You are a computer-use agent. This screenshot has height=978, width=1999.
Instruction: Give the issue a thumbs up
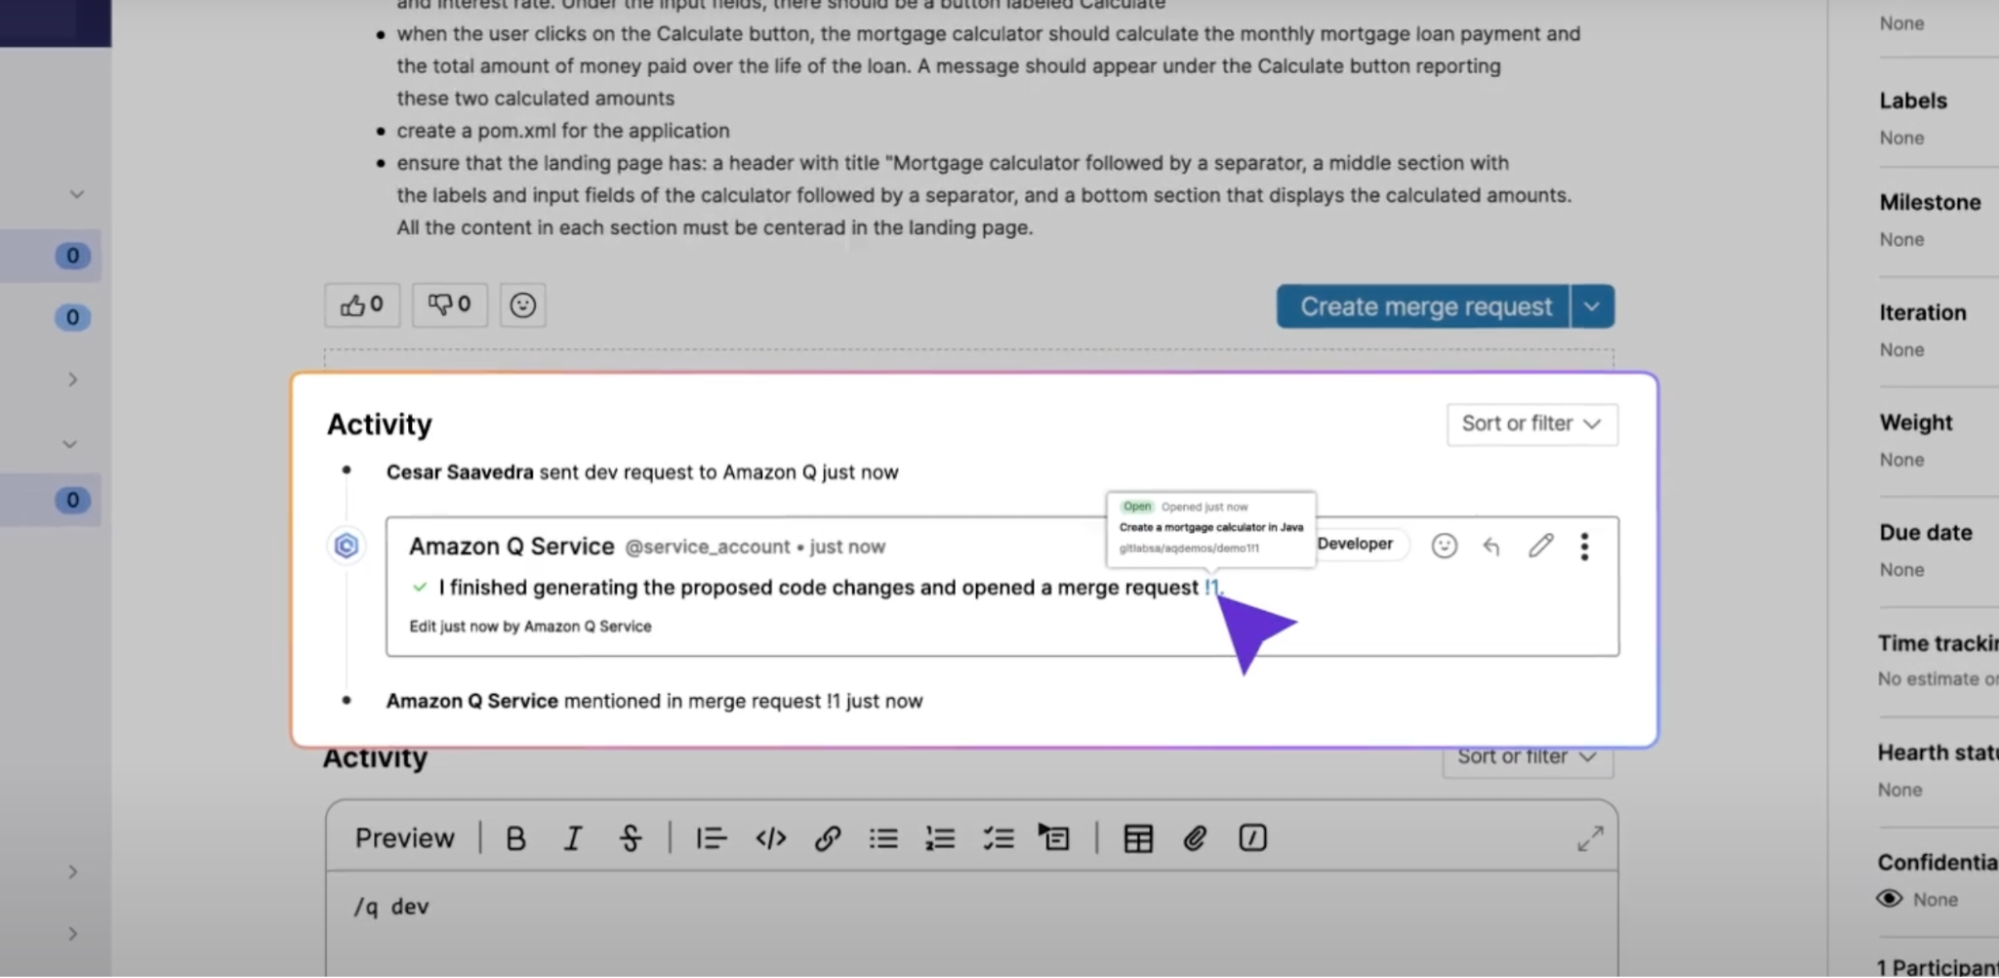[362, 305]
